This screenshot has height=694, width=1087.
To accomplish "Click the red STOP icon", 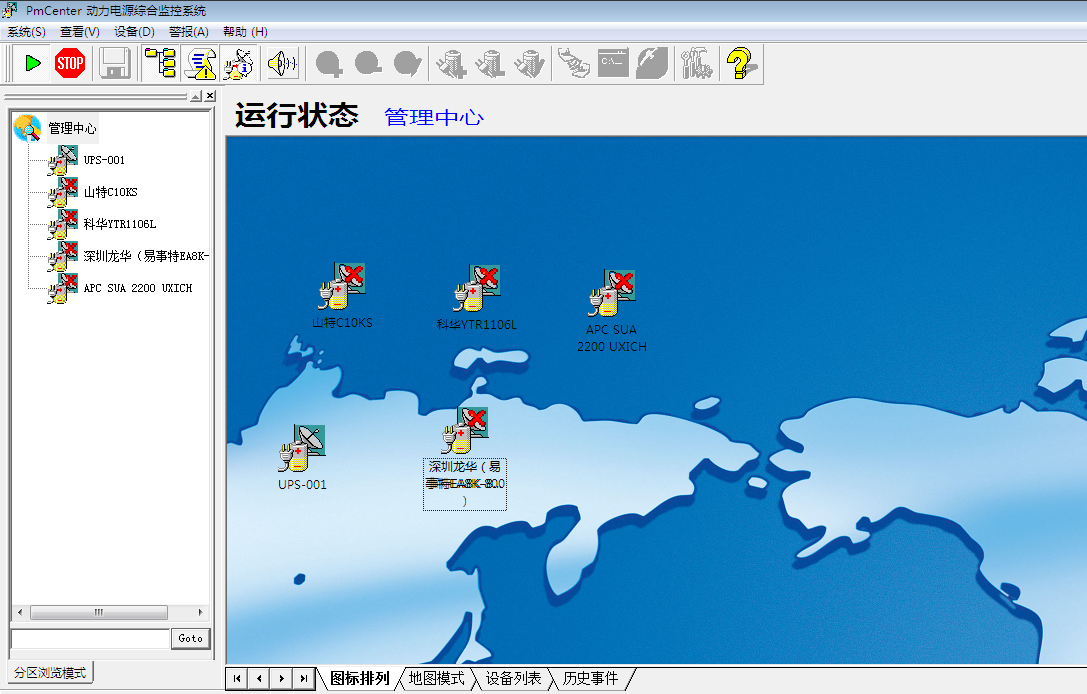I will pyautogui.click(x=70, y=64).
